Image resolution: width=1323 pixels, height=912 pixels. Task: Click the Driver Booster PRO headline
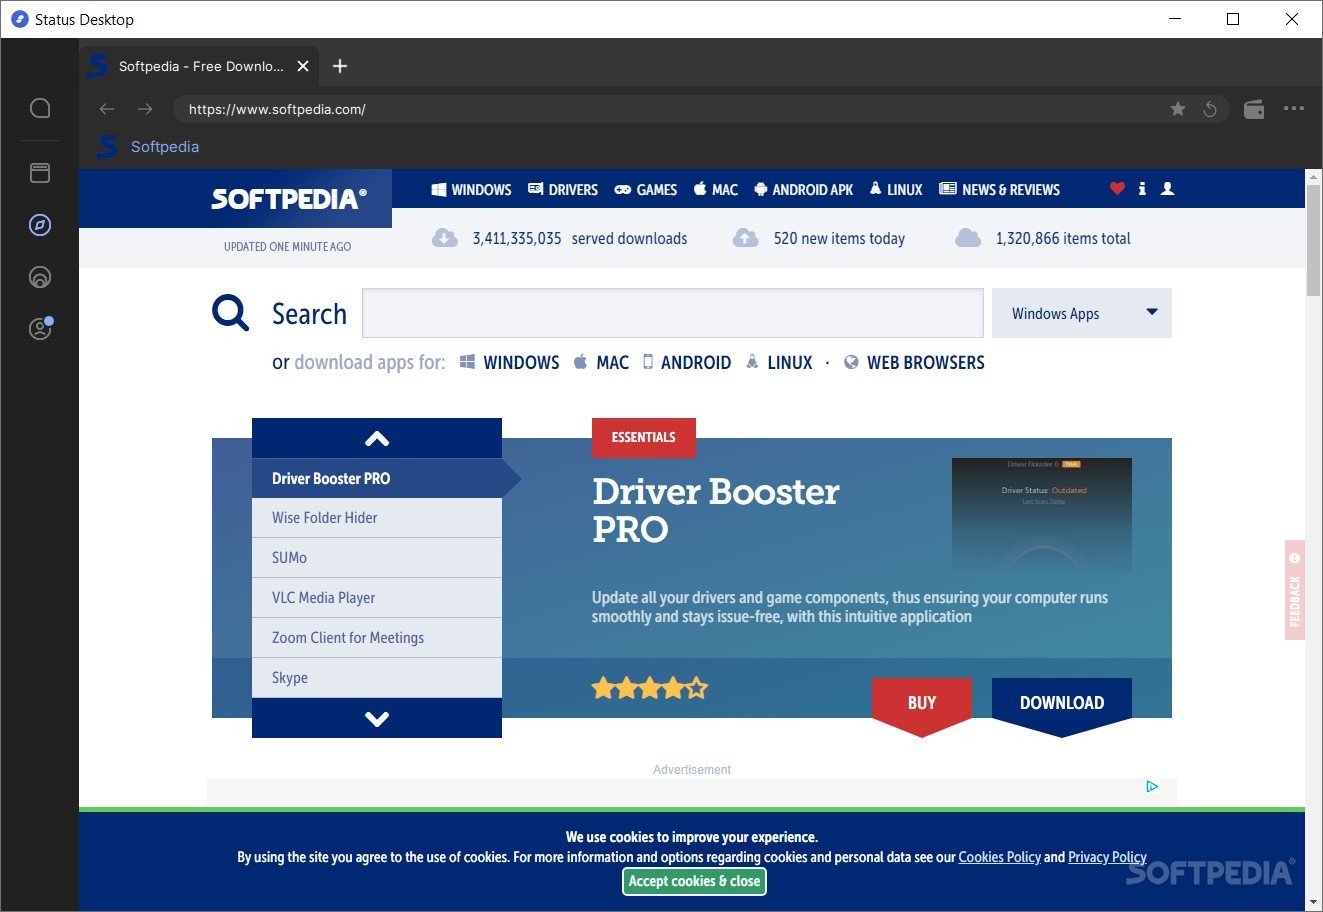tap(716, 510)
